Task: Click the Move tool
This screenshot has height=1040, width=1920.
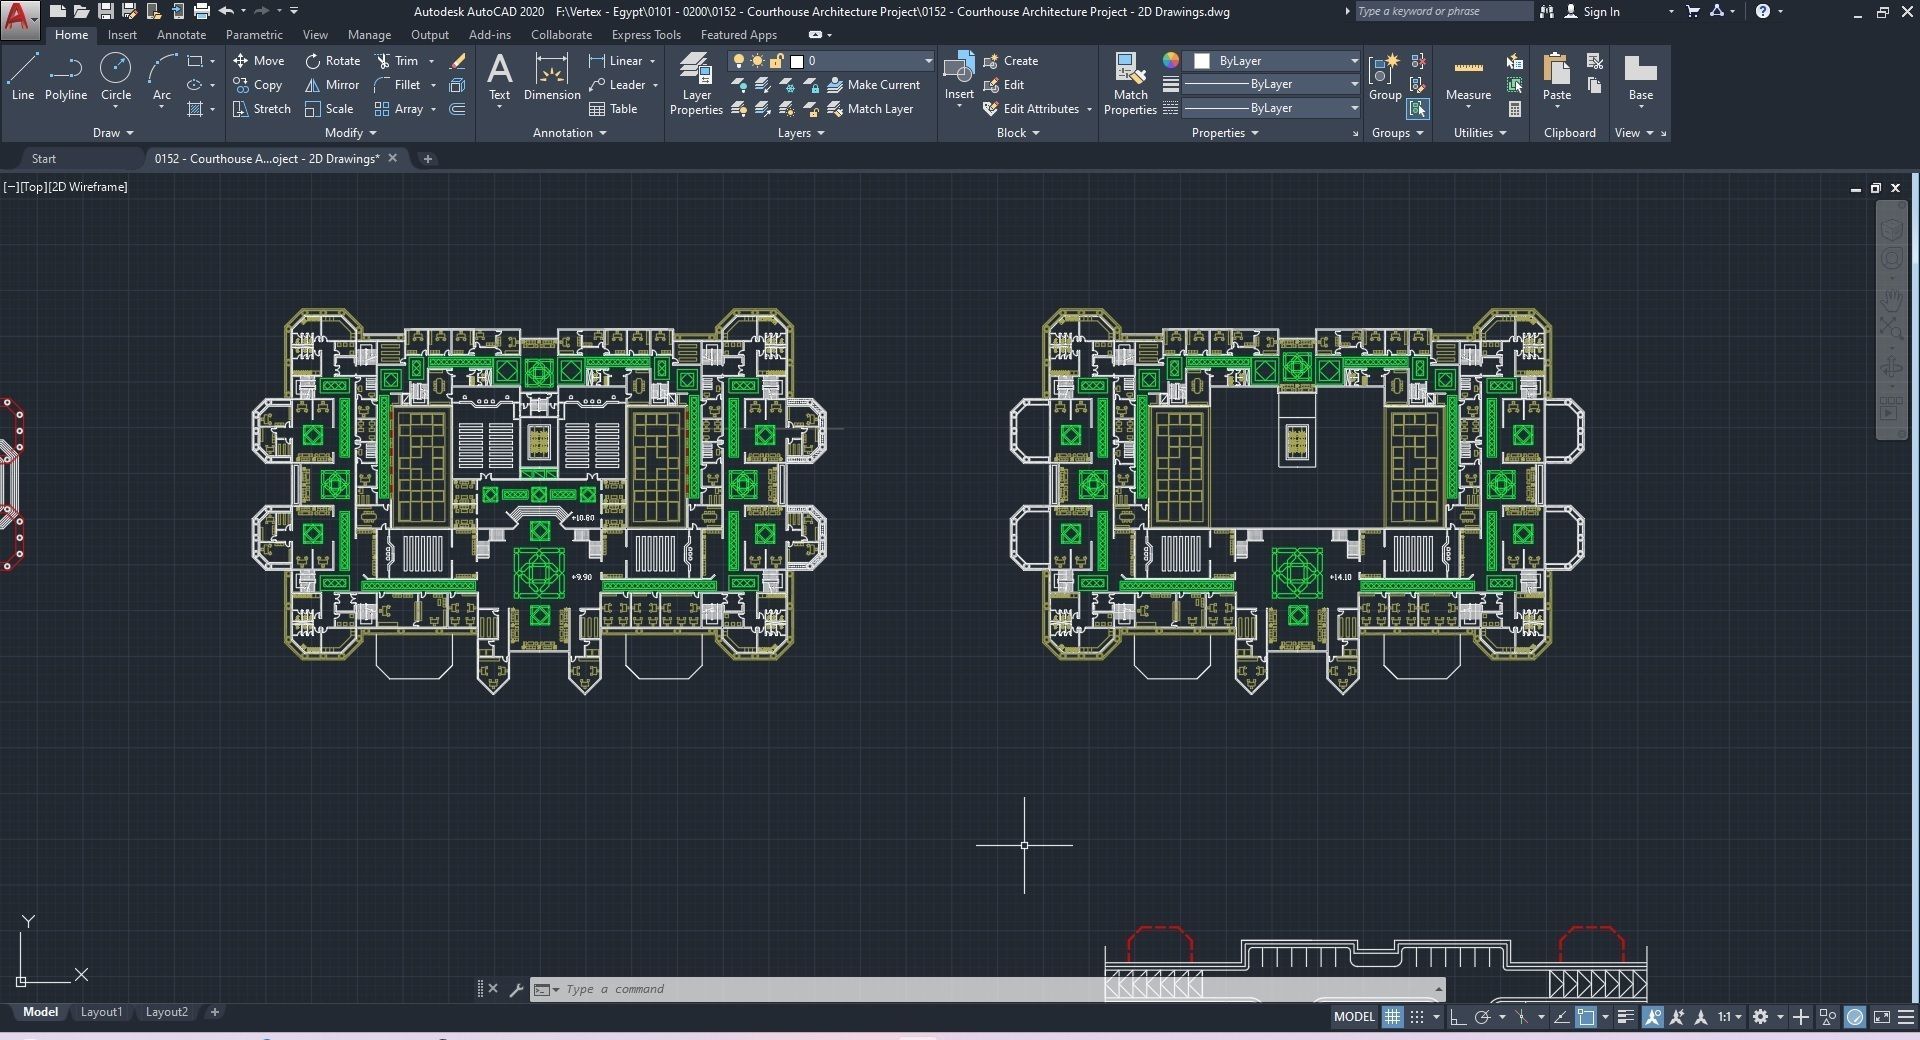Action: (259, 61)
